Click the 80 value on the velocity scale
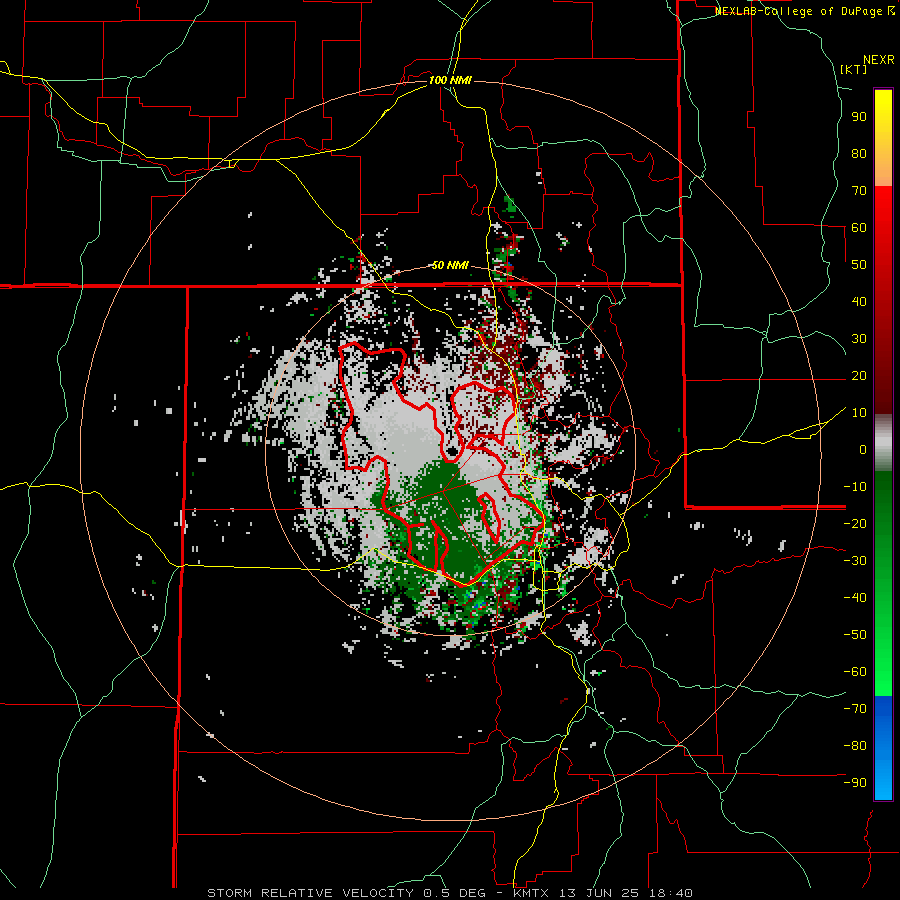Viewport: 900px width, 900px height. (859, 154)
